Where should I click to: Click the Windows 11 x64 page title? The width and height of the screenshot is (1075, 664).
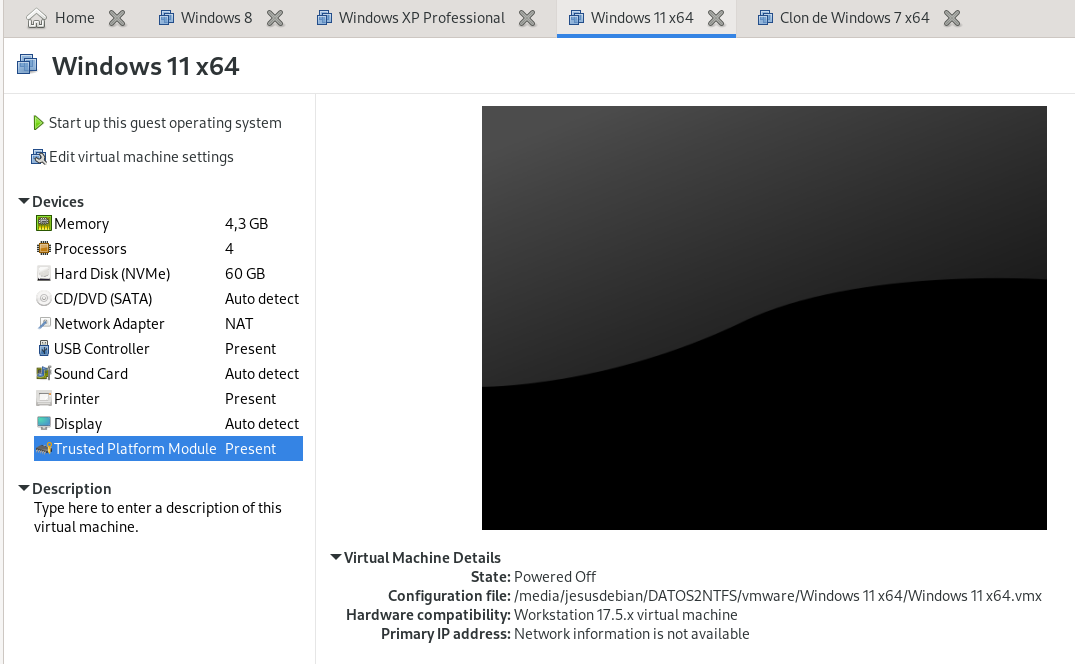click(145, 66)
